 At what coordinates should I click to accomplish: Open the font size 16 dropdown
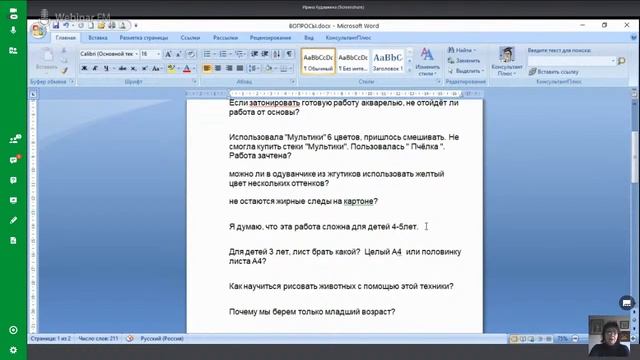158,54
